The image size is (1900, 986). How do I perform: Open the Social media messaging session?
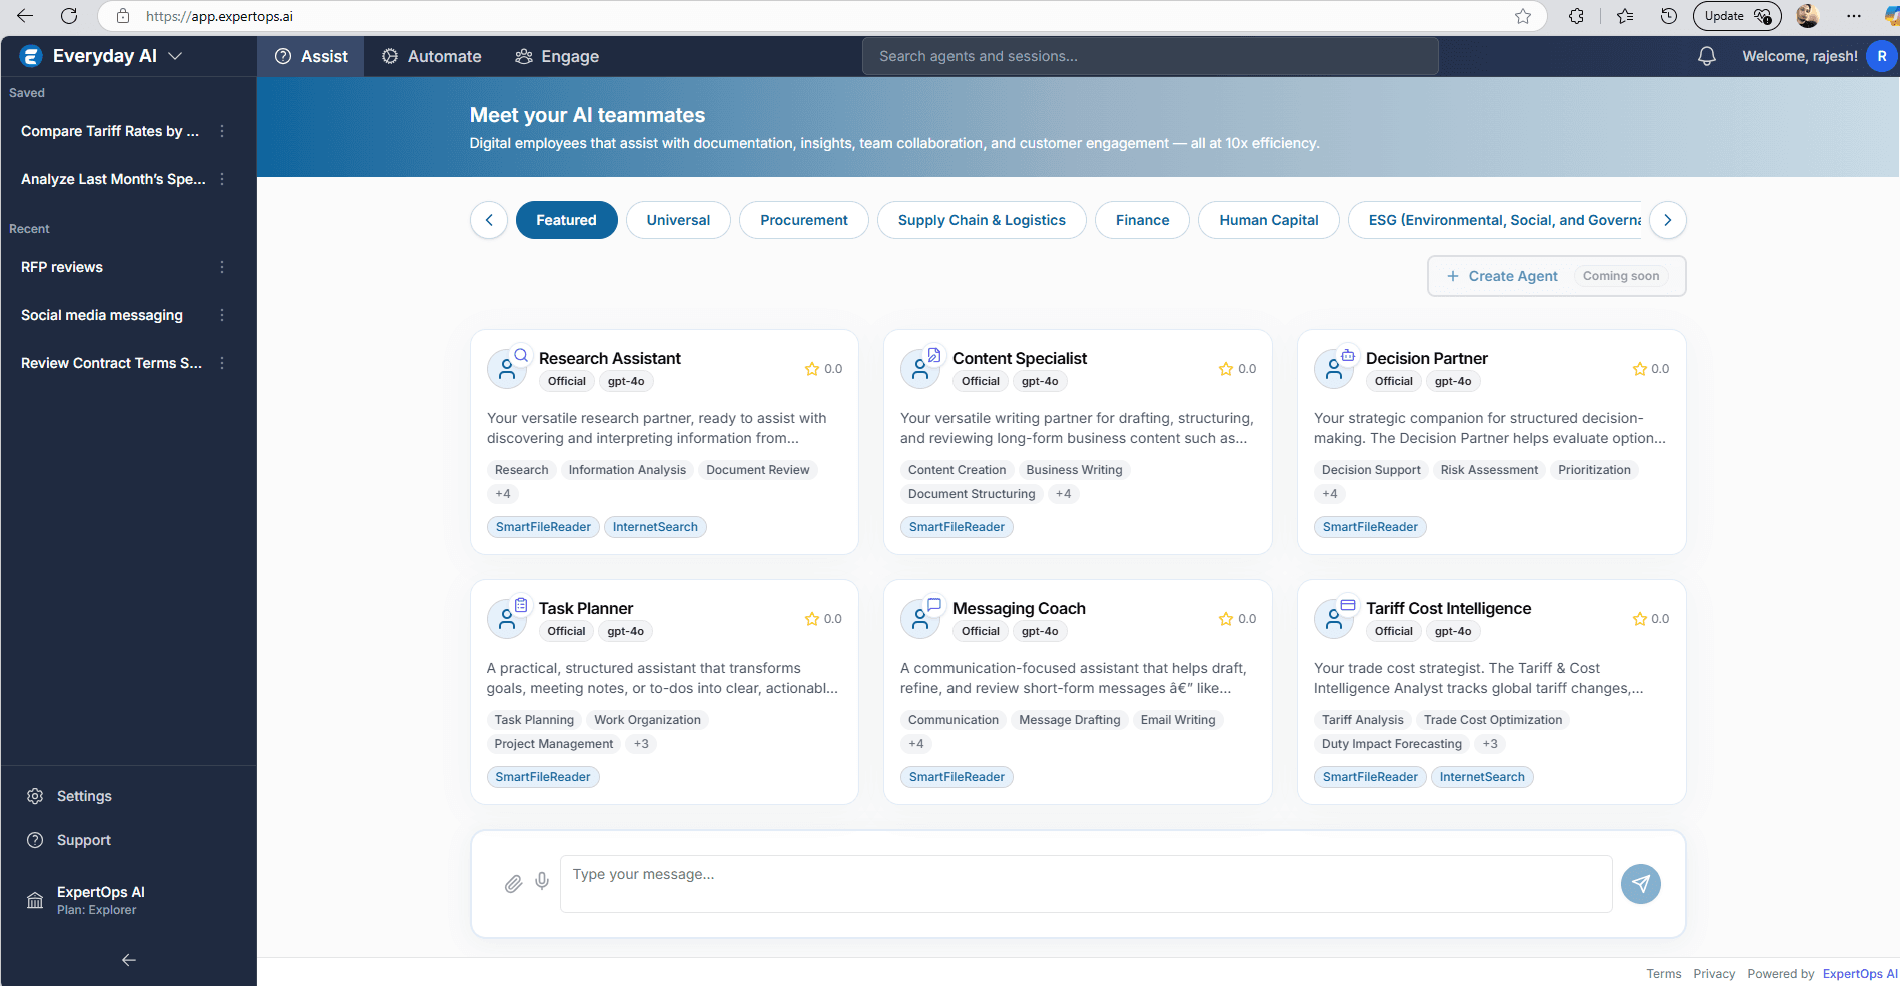point(102,315)
